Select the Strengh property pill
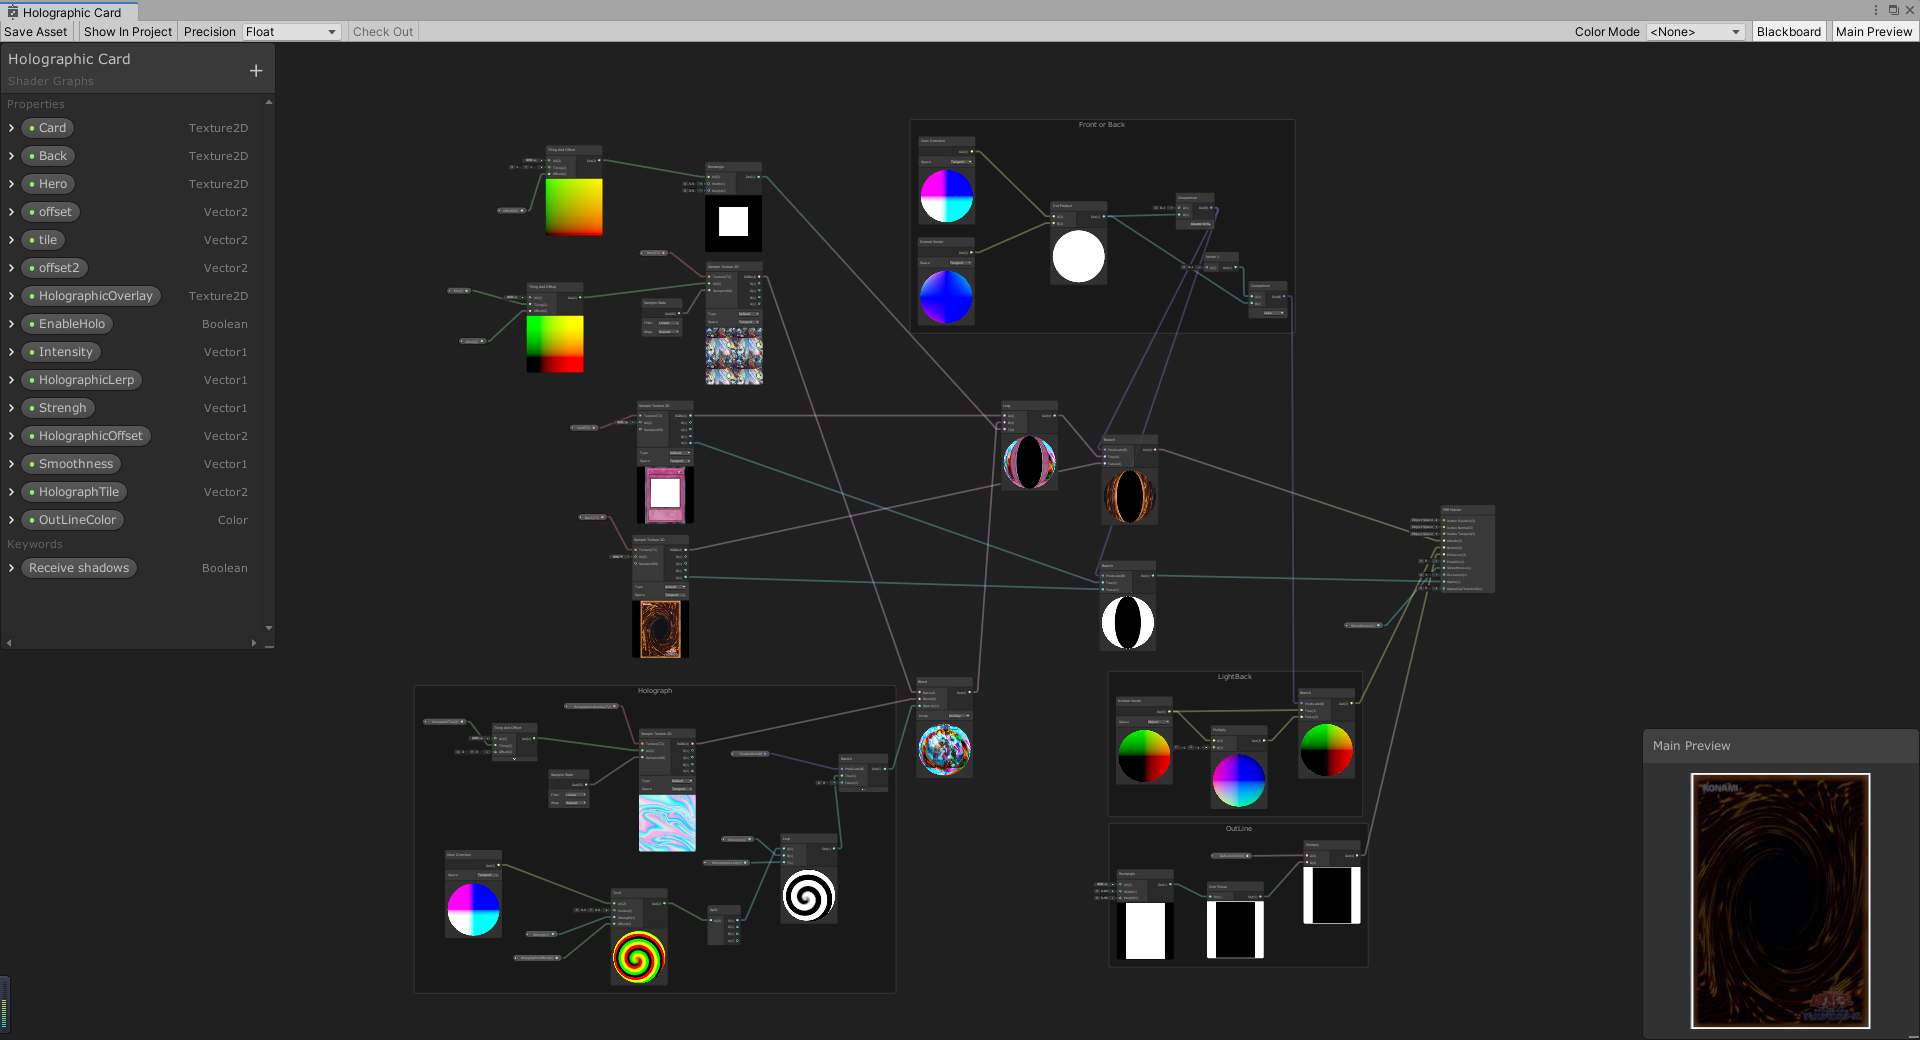Image resolution: width=1920 pixels, height=1040 pixels. 58,408
